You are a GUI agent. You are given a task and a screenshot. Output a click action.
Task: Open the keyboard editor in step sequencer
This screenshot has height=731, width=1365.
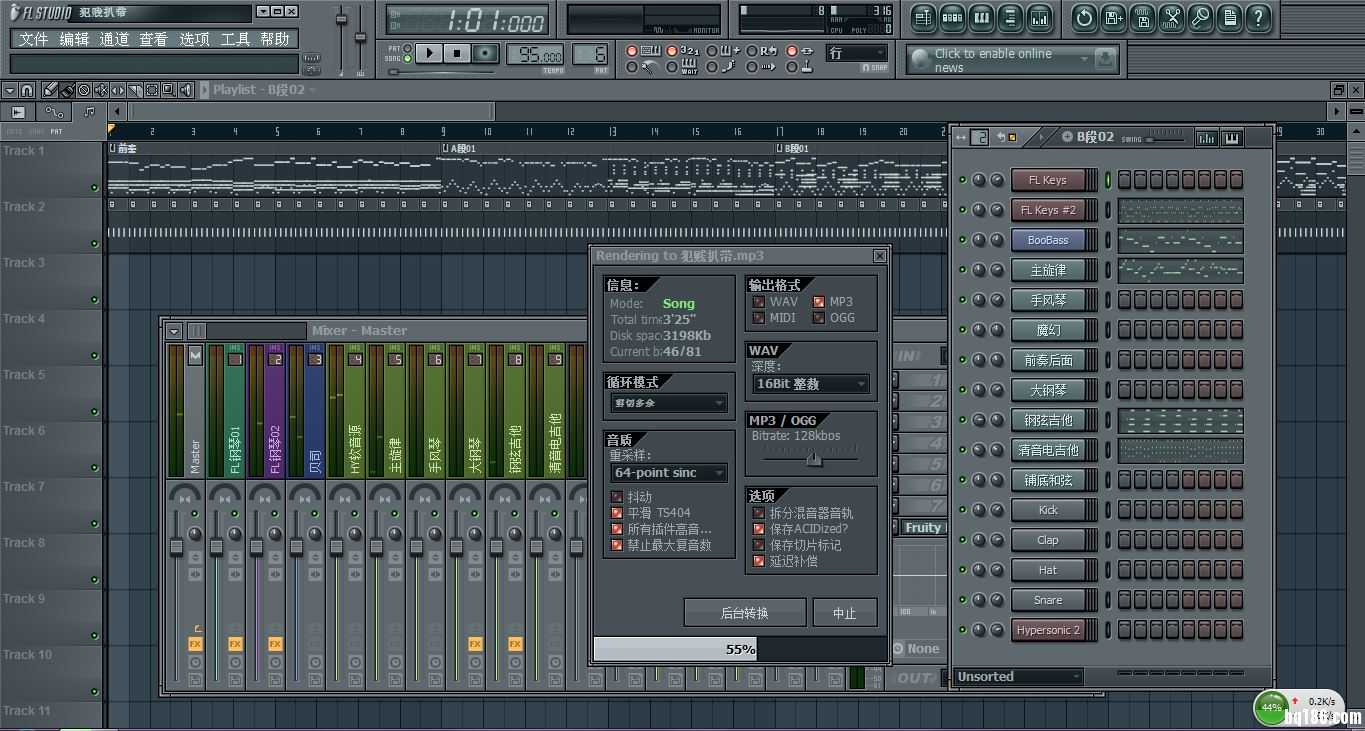1231,137
